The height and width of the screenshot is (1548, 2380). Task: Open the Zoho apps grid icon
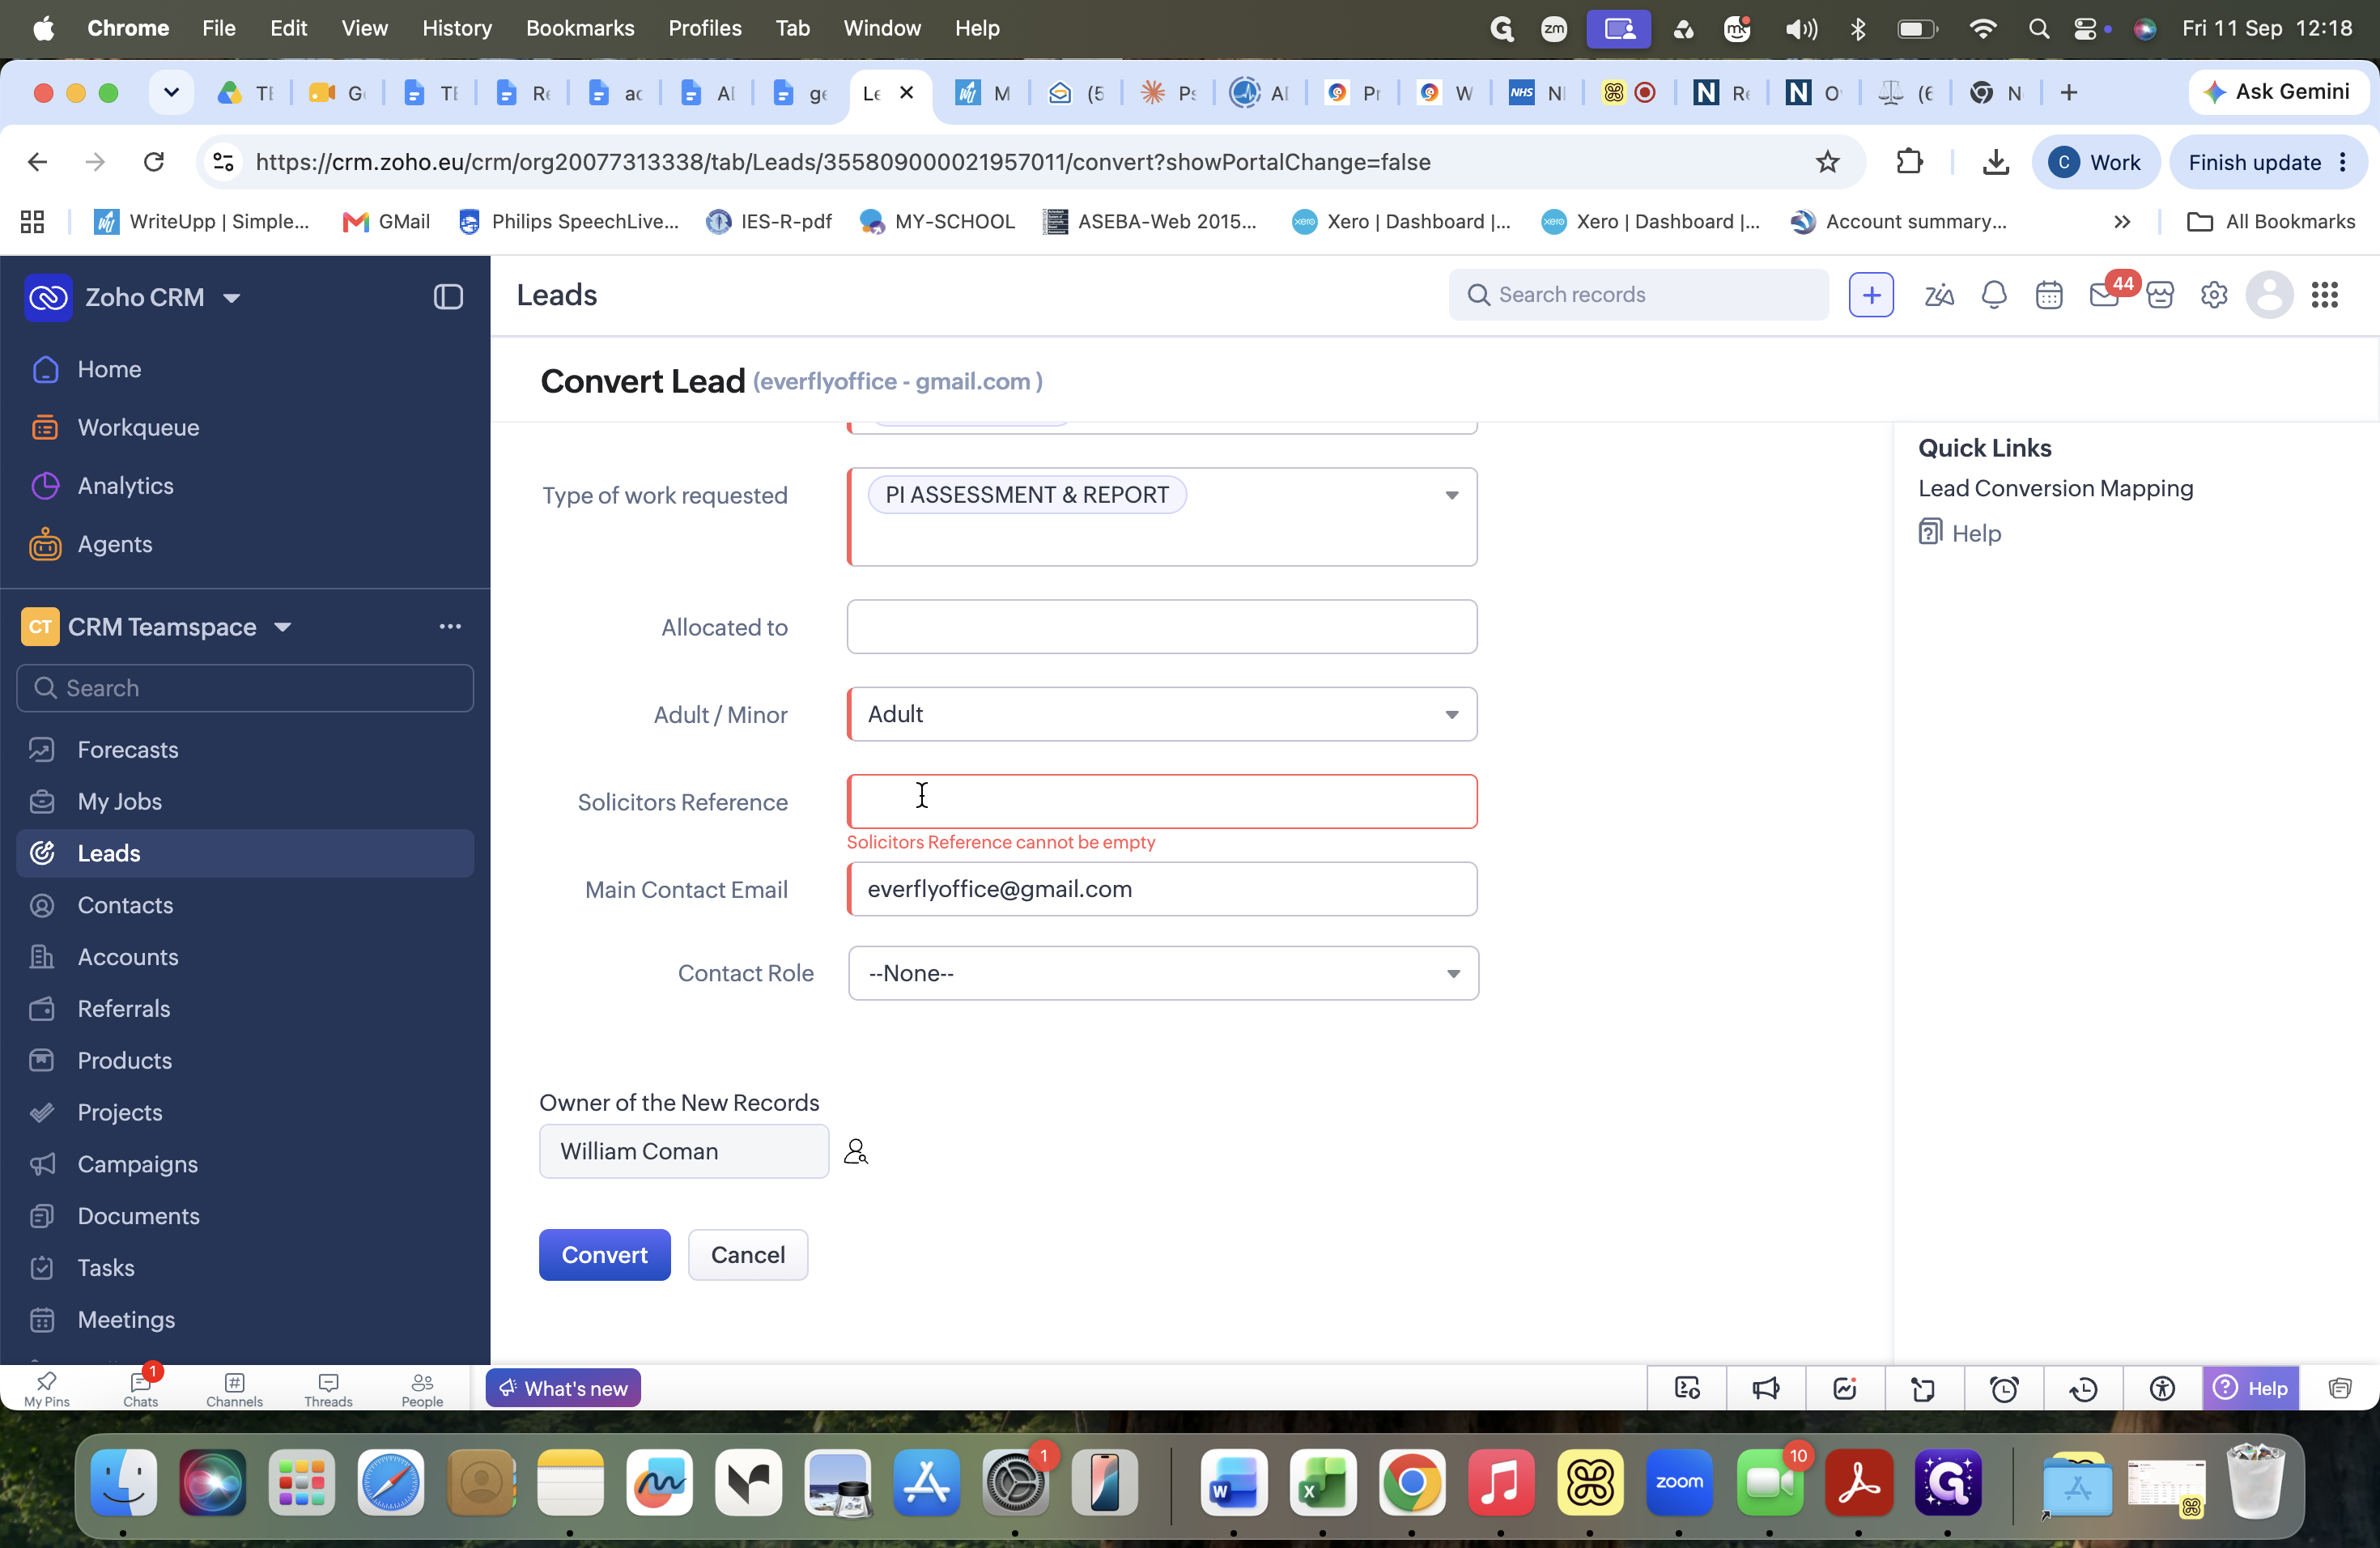pos(2325,295)
